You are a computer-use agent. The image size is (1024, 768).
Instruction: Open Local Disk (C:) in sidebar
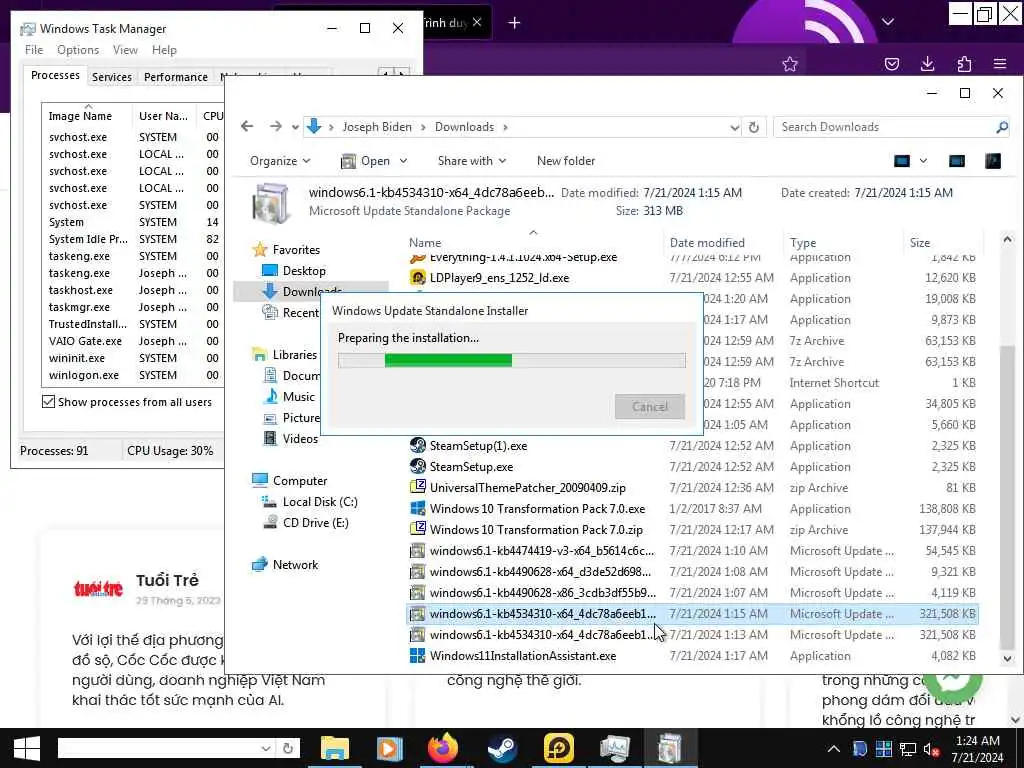click(x=320, y=502)
